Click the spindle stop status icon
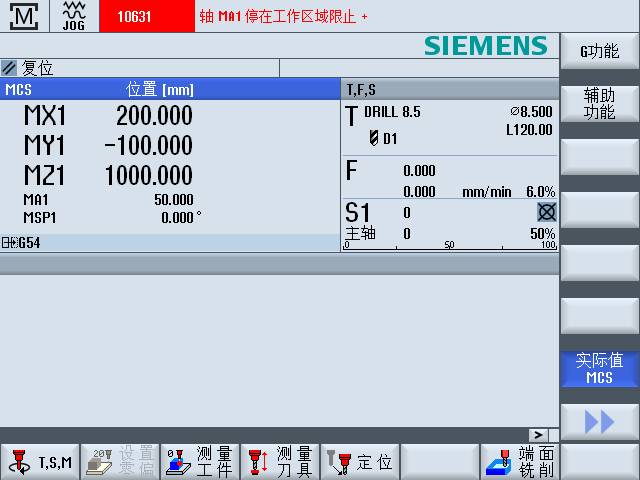640x480 pixels. [546, 212]
